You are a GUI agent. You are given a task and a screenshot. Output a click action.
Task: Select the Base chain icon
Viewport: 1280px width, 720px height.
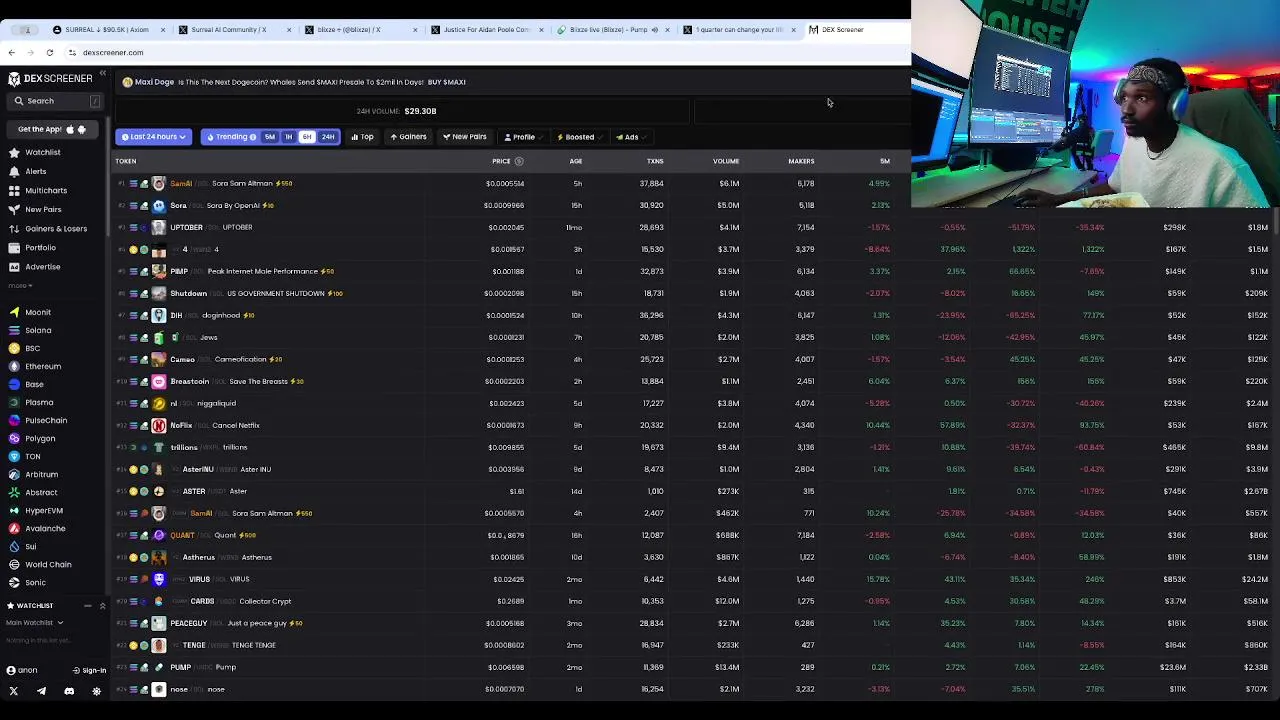14,384
